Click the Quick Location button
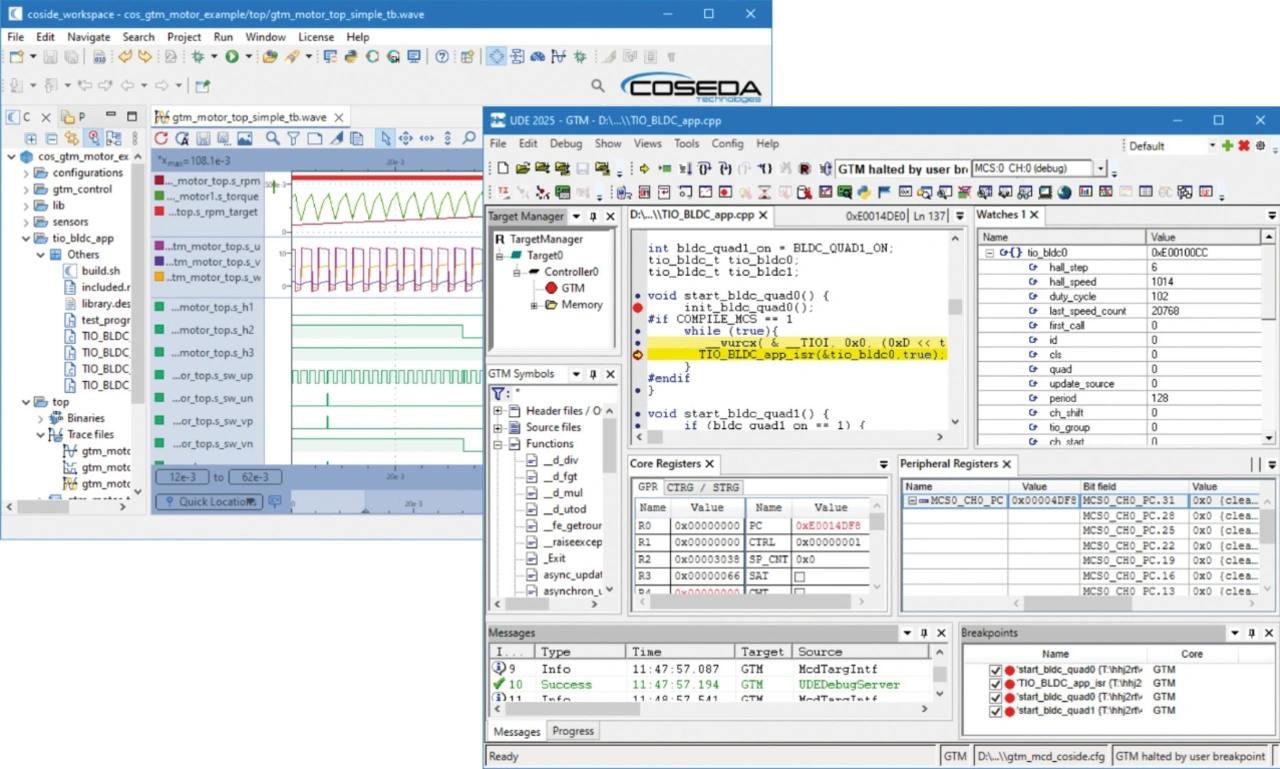 [209, 502]
